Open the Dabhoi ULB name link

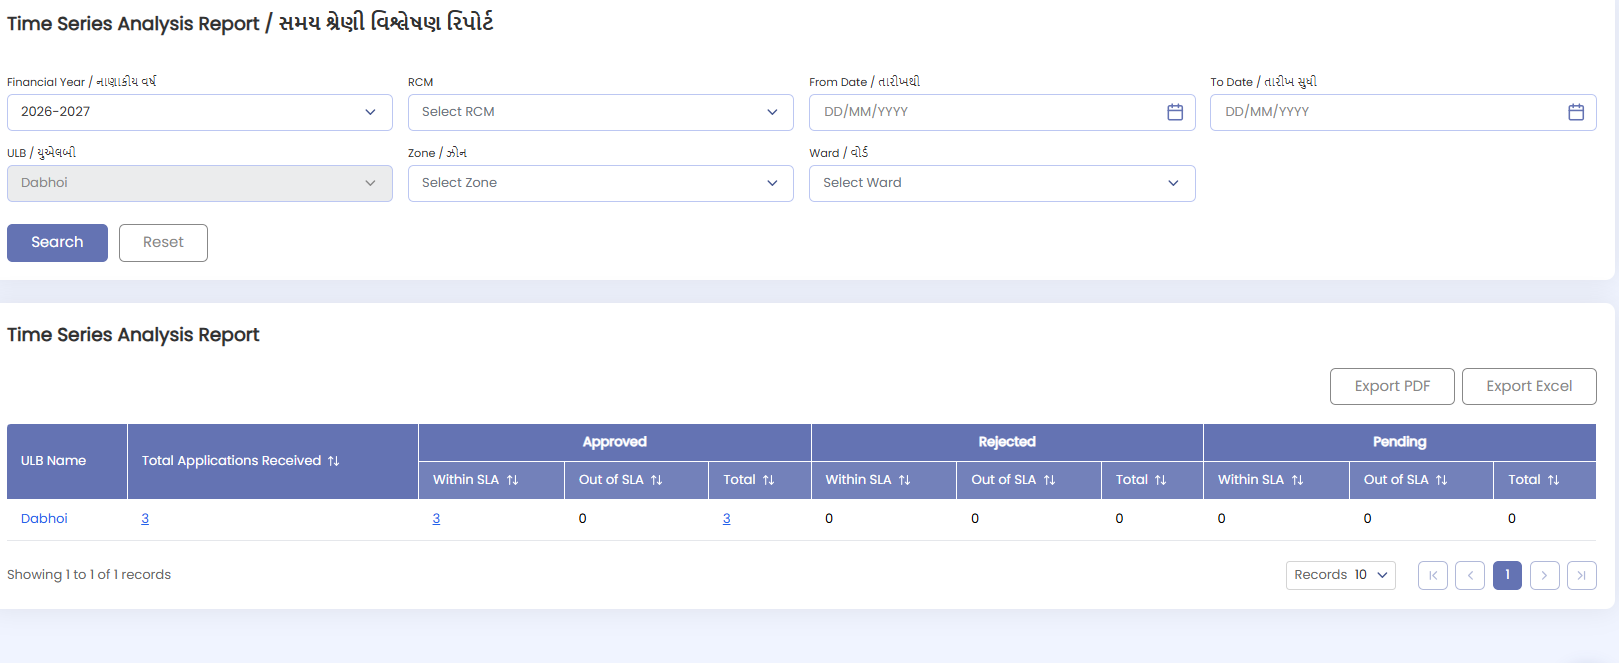tap(44, 519)
